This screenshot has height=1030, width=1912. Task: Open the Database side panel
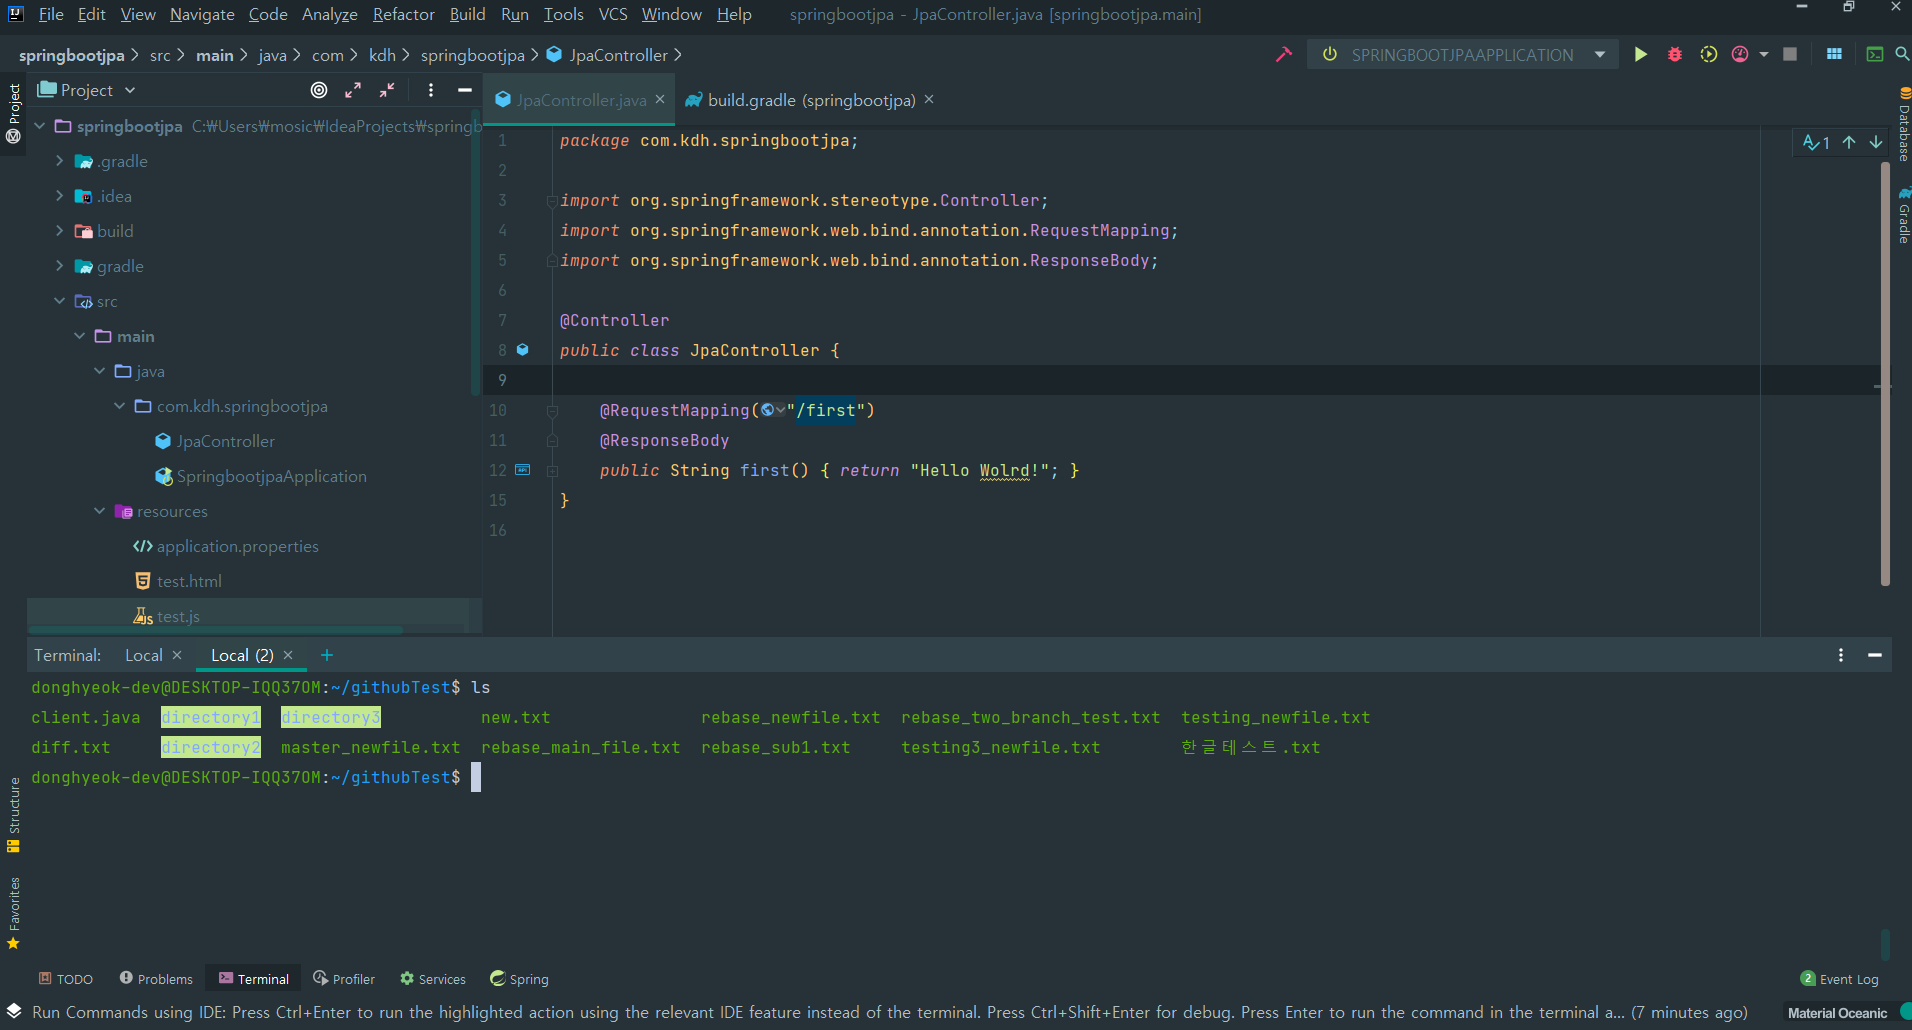(x=1903, y=125)
